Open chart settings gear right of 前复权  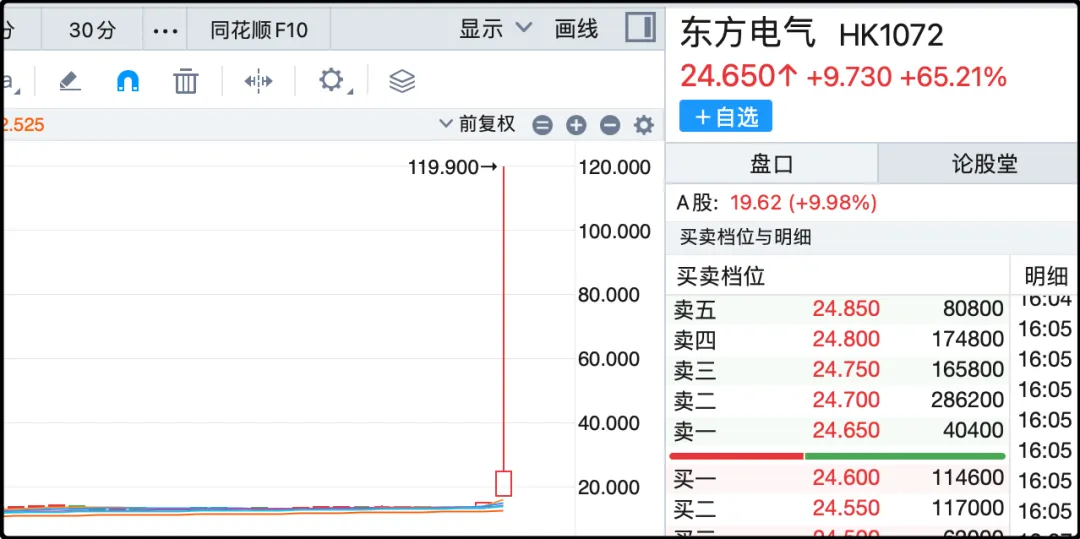pyautogui.click(x=644, y=125)
